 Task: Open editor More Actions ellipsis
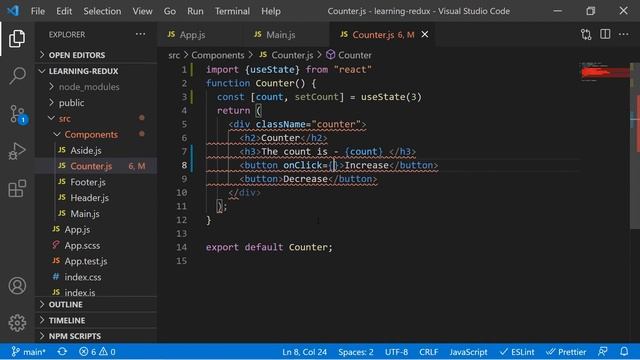coord(624,35)
